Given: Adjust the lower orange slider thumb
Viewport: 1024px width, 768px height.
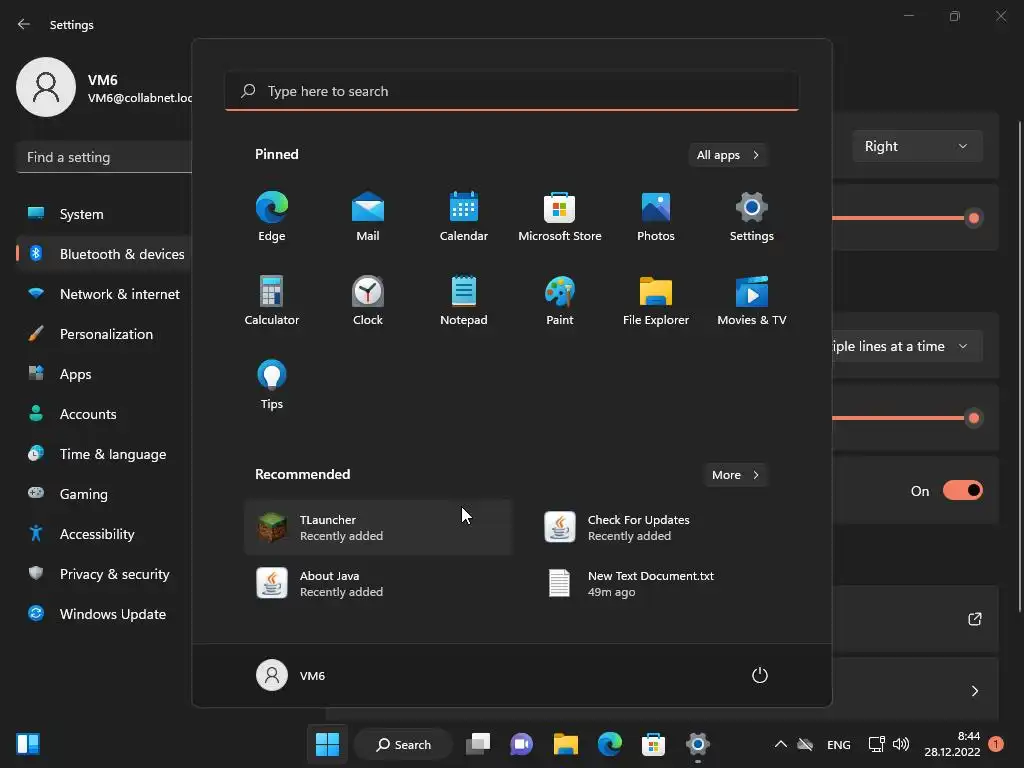Looking at the screenshot, I should 974,418.
